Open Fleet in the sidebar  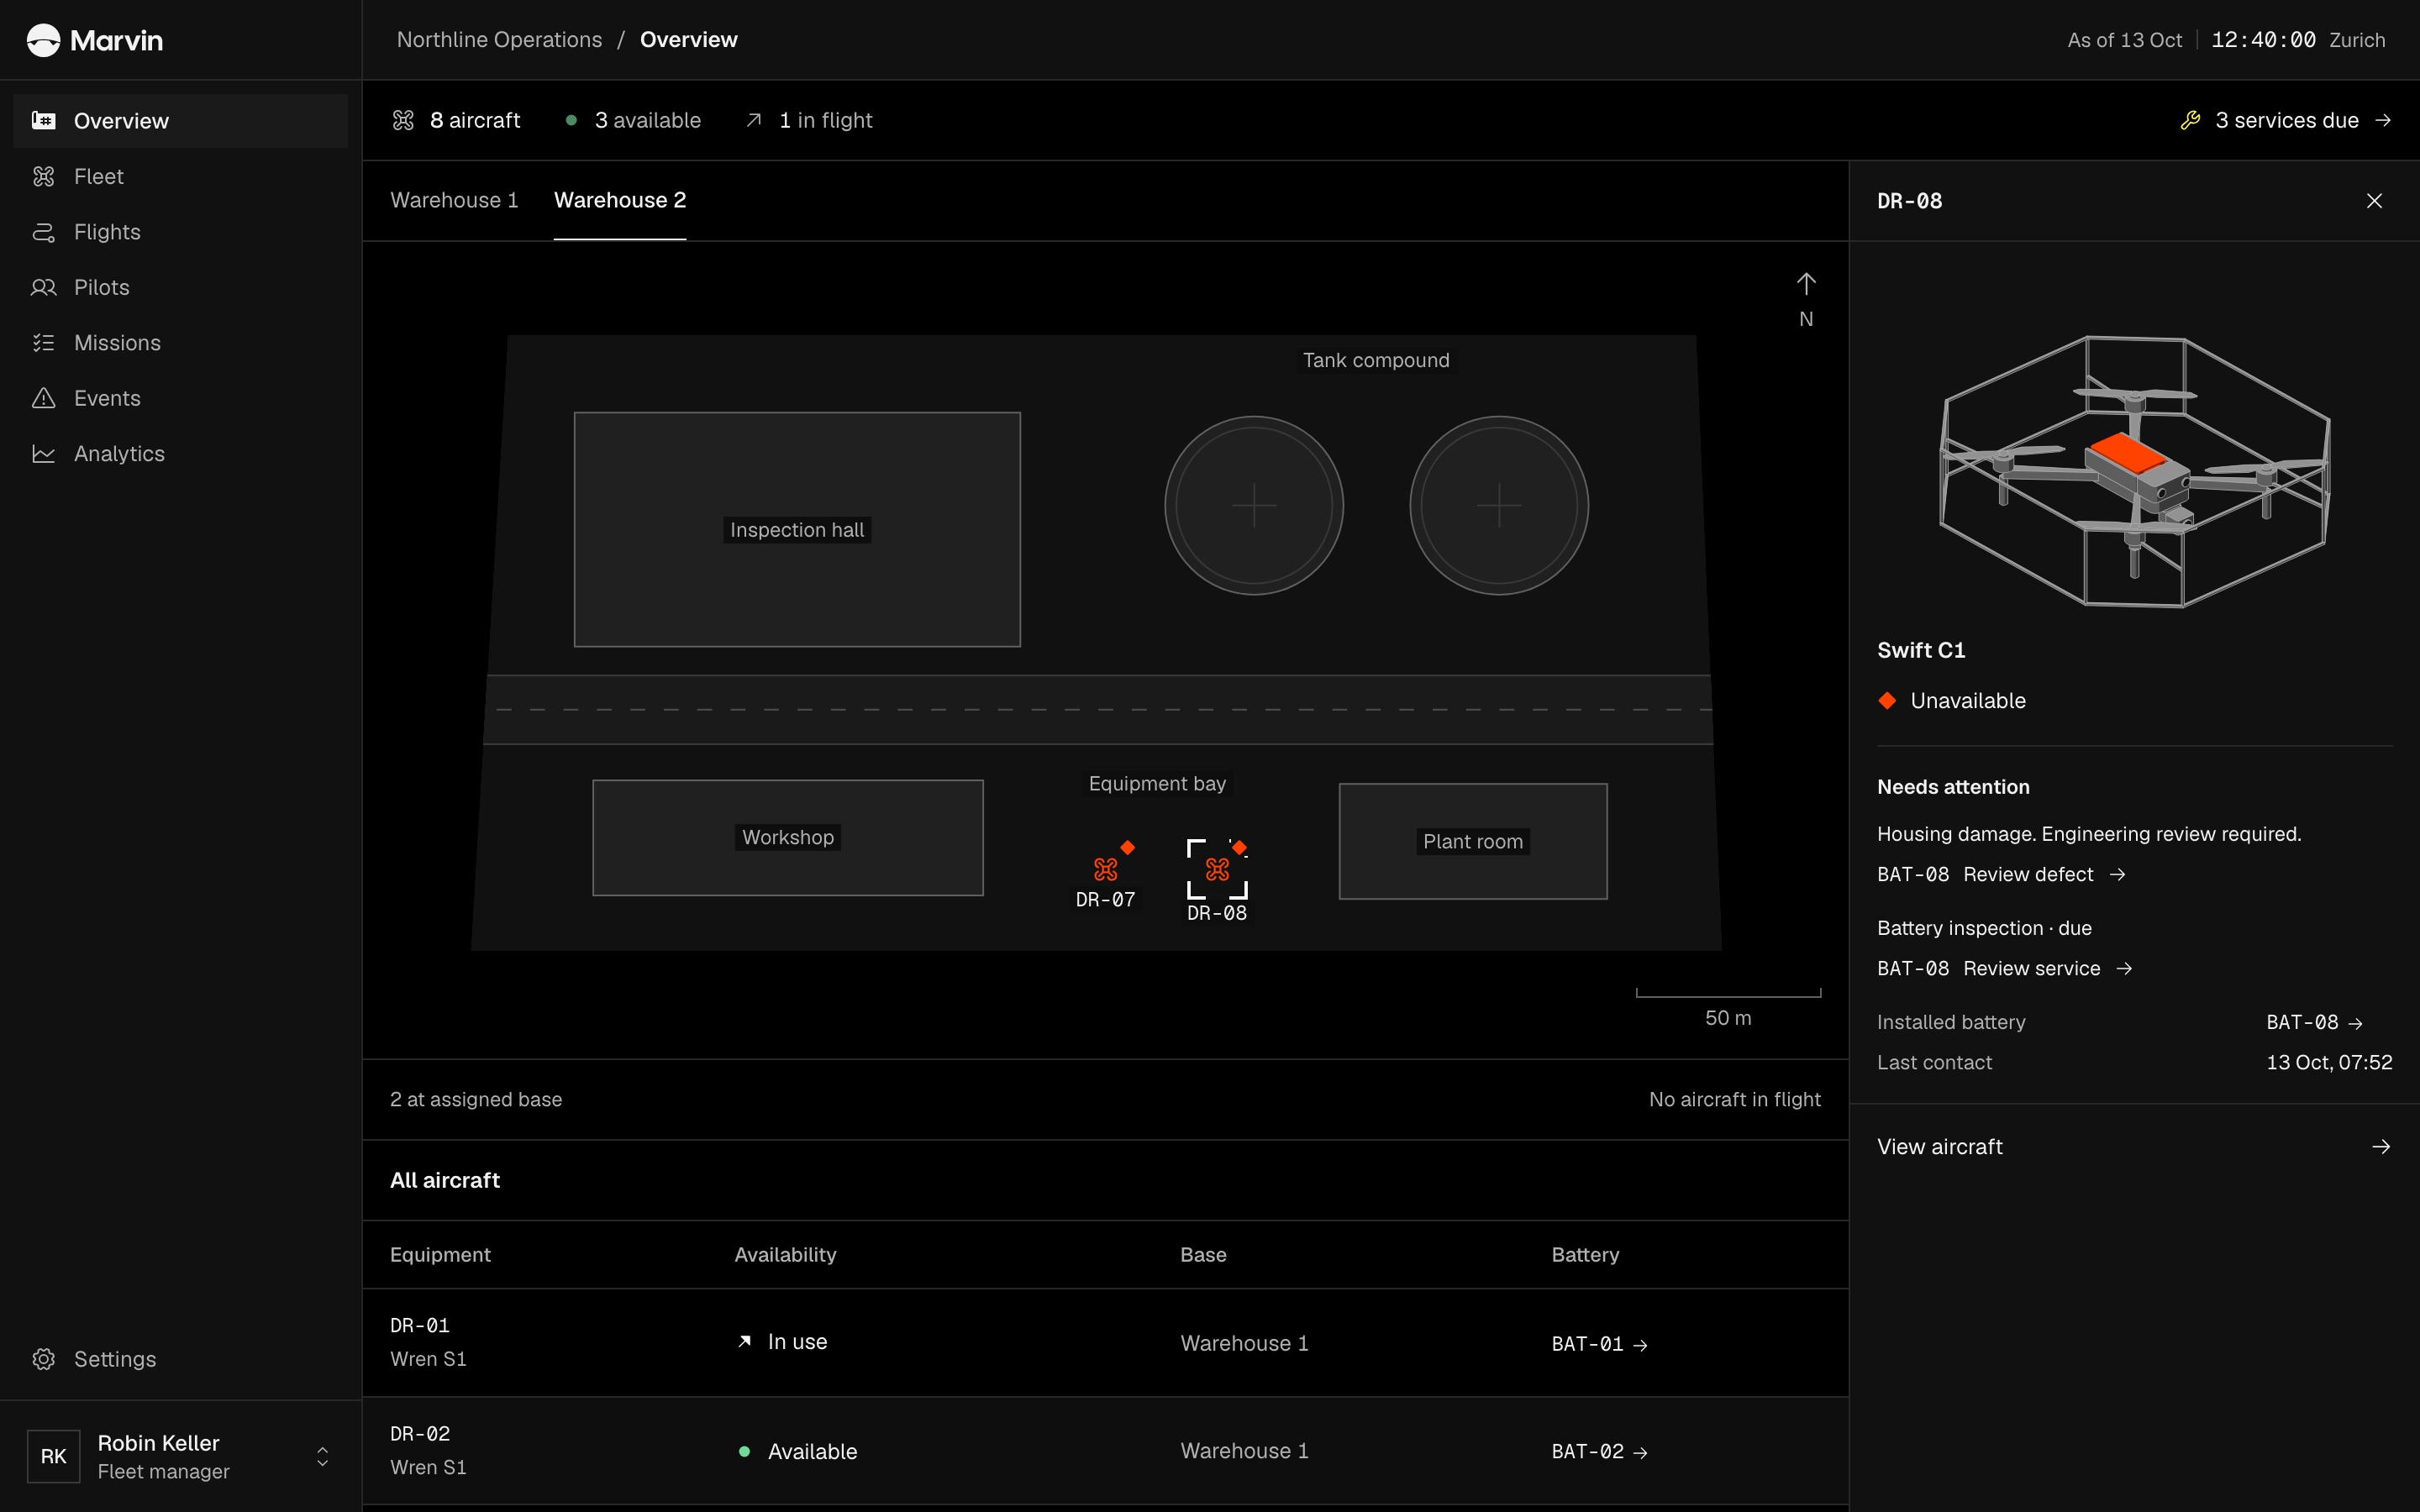click(180, 177)
